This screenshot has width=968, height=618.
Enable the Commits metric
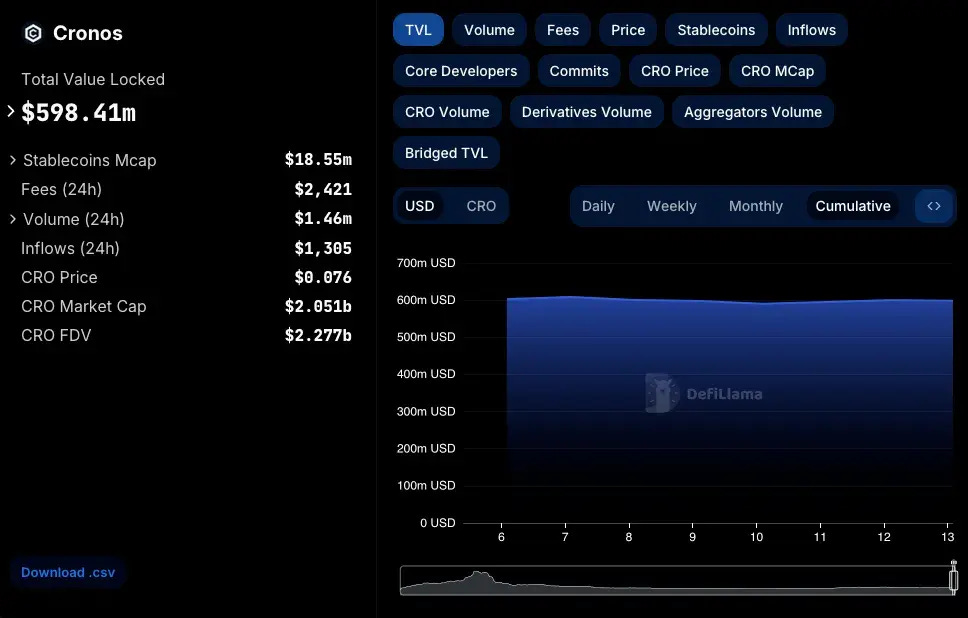coord(579,71)
